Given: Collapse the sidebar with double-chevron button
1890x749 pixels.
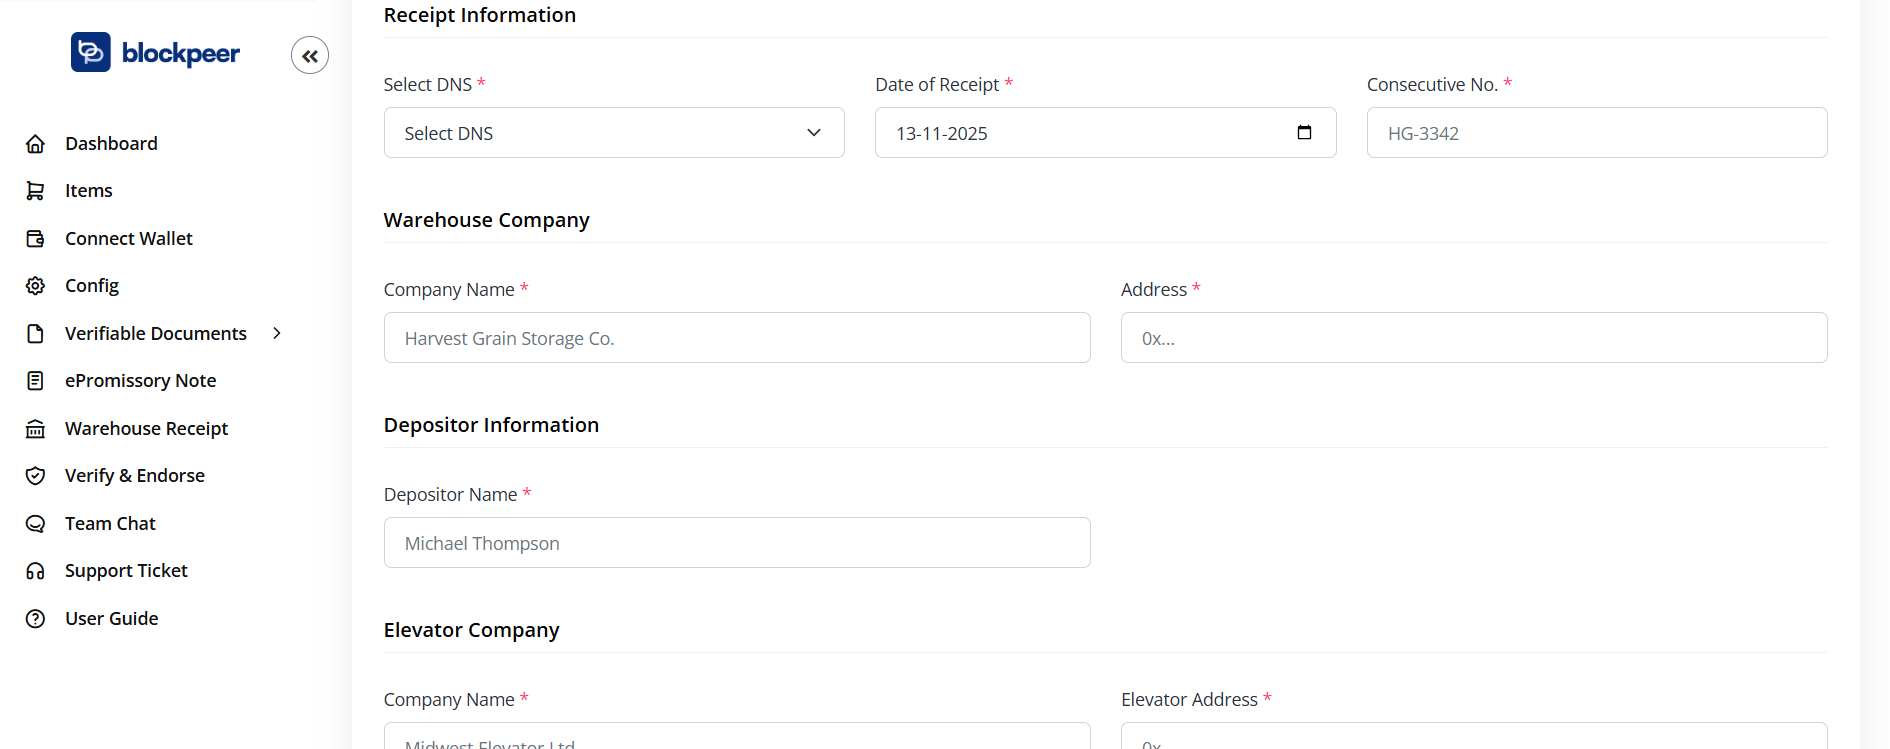Looking at the screenshot, I should coord(310,55).
